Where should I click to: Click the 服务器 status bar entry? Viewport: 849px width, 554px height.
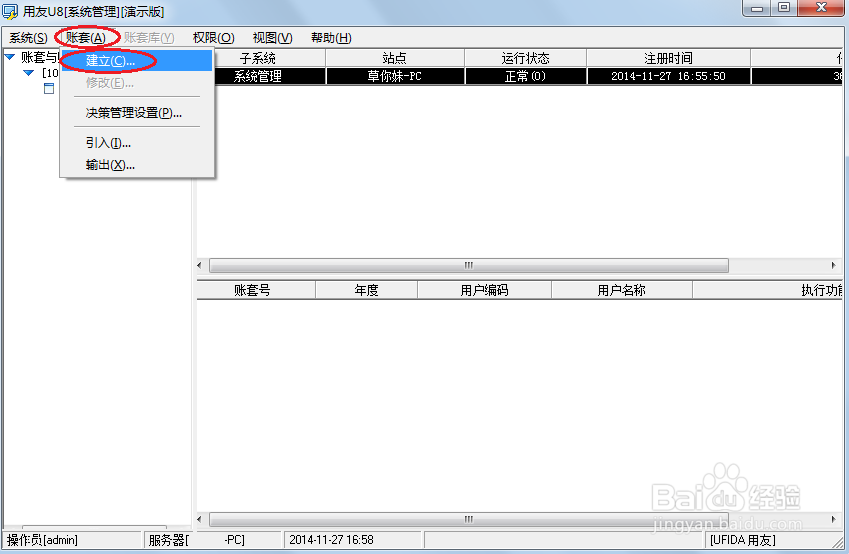click(x=212, y=540)
